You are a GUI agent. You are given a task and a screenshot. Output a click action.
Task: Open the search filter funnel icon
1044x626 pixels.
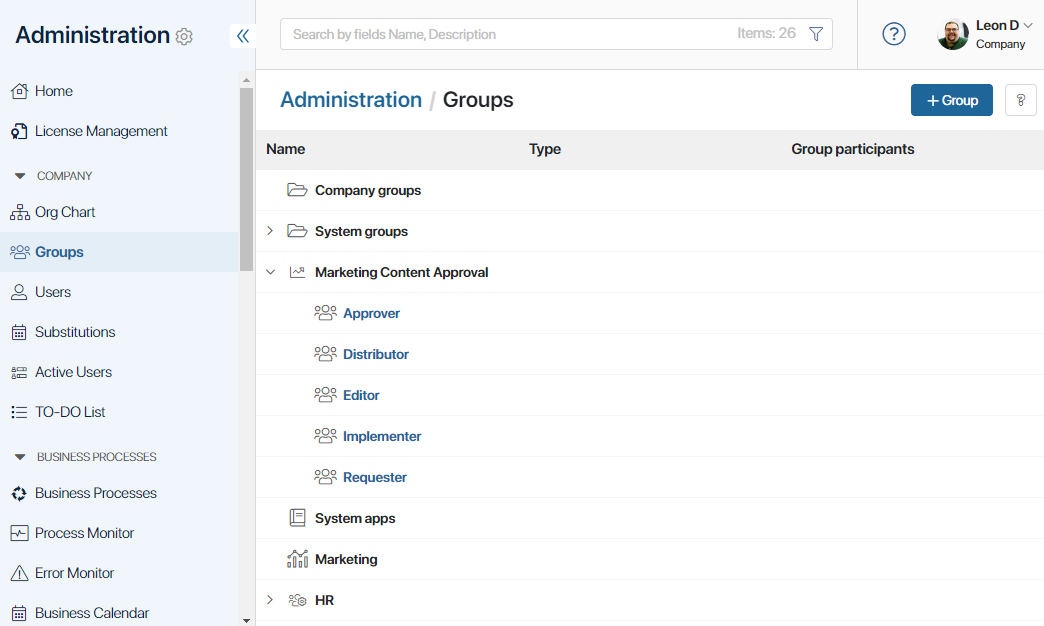tap(816, 34)
